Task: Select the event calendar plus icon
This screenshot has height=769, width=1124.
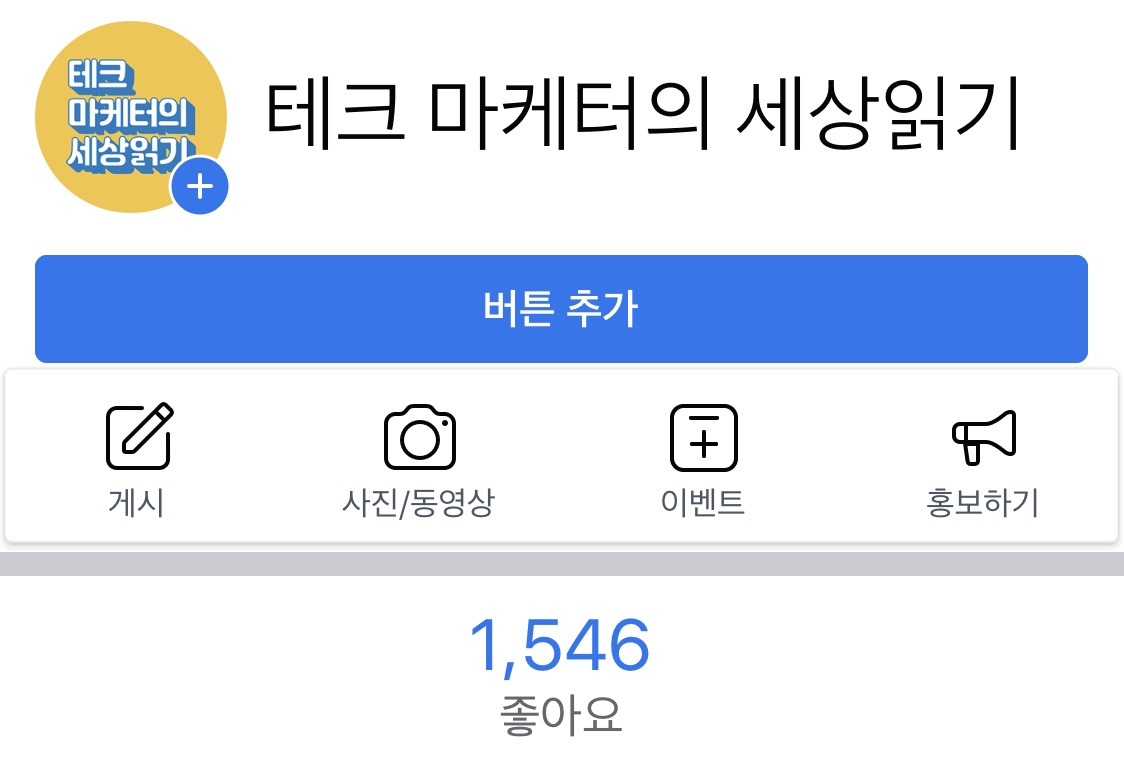Action: tap(703, 437)
